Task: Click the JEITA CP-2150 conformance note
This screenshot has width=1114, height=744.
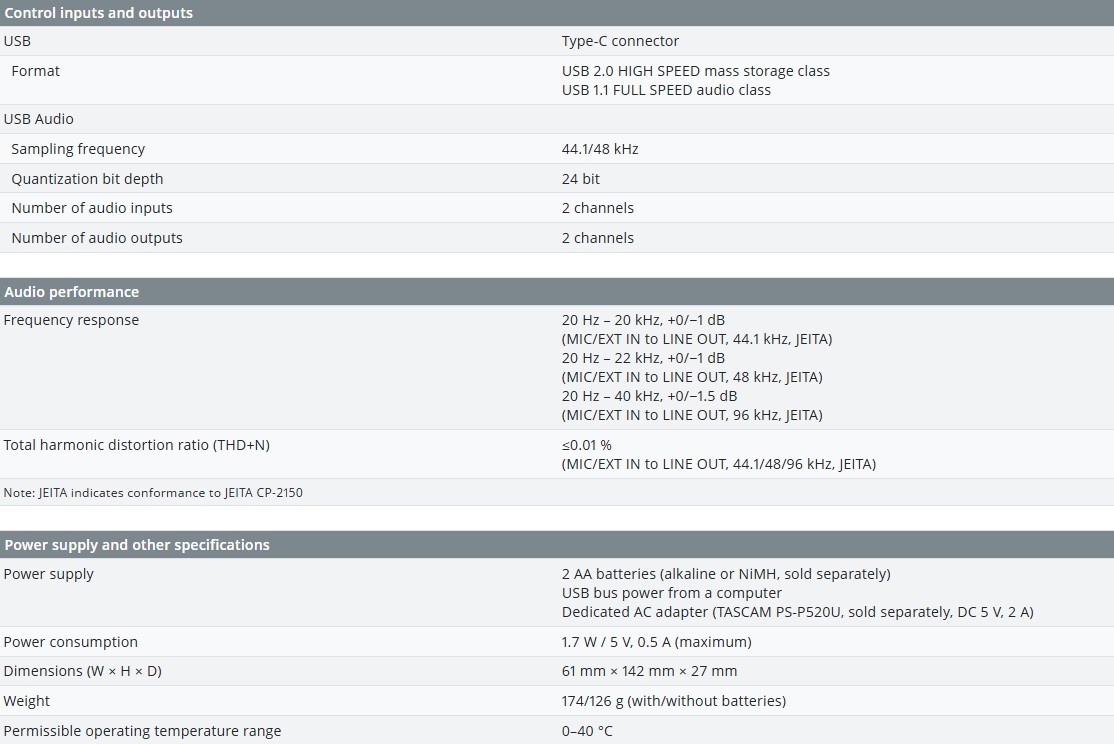Action: pyautogui.click(x=153, y=493)
